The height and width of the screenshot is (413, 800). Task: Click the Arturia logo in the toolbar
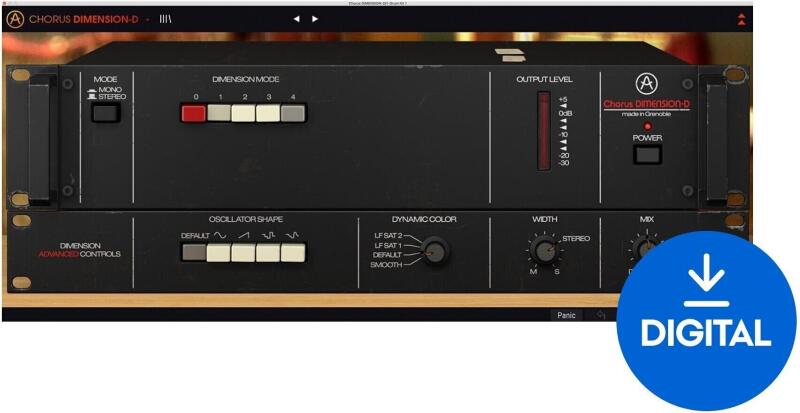pyautogui.click(x=14, y=18)
